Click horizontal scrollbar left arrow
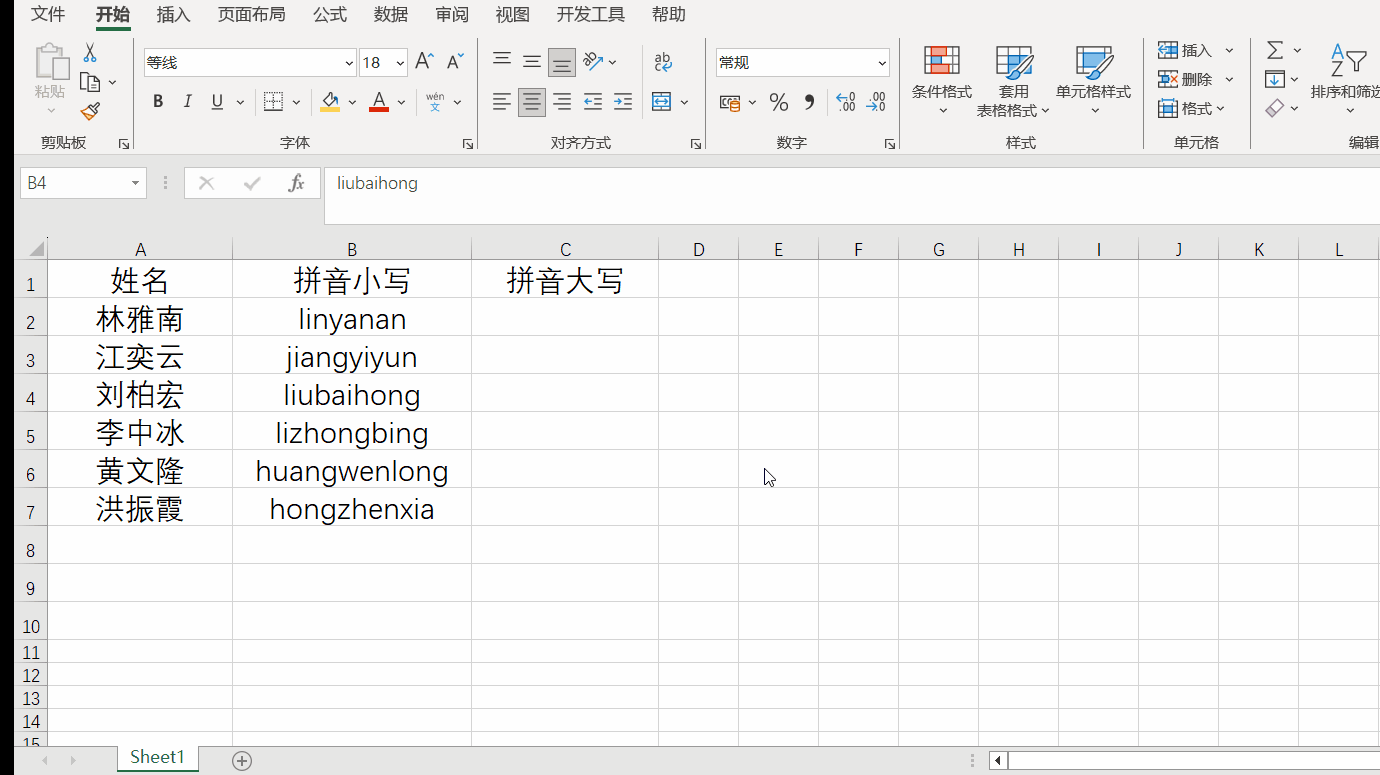 coord(998,761)
